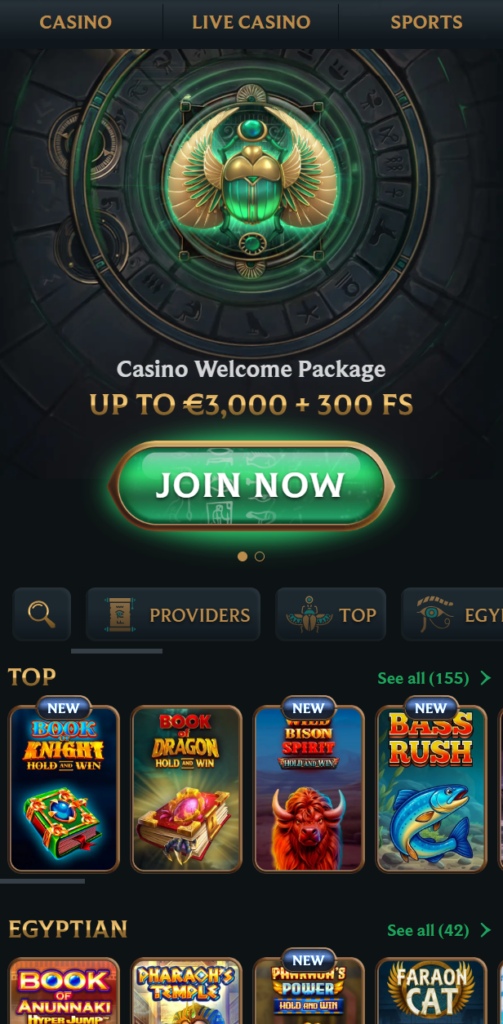
Task: Open See all (155) top games link
Action: [x=423, y=679]
